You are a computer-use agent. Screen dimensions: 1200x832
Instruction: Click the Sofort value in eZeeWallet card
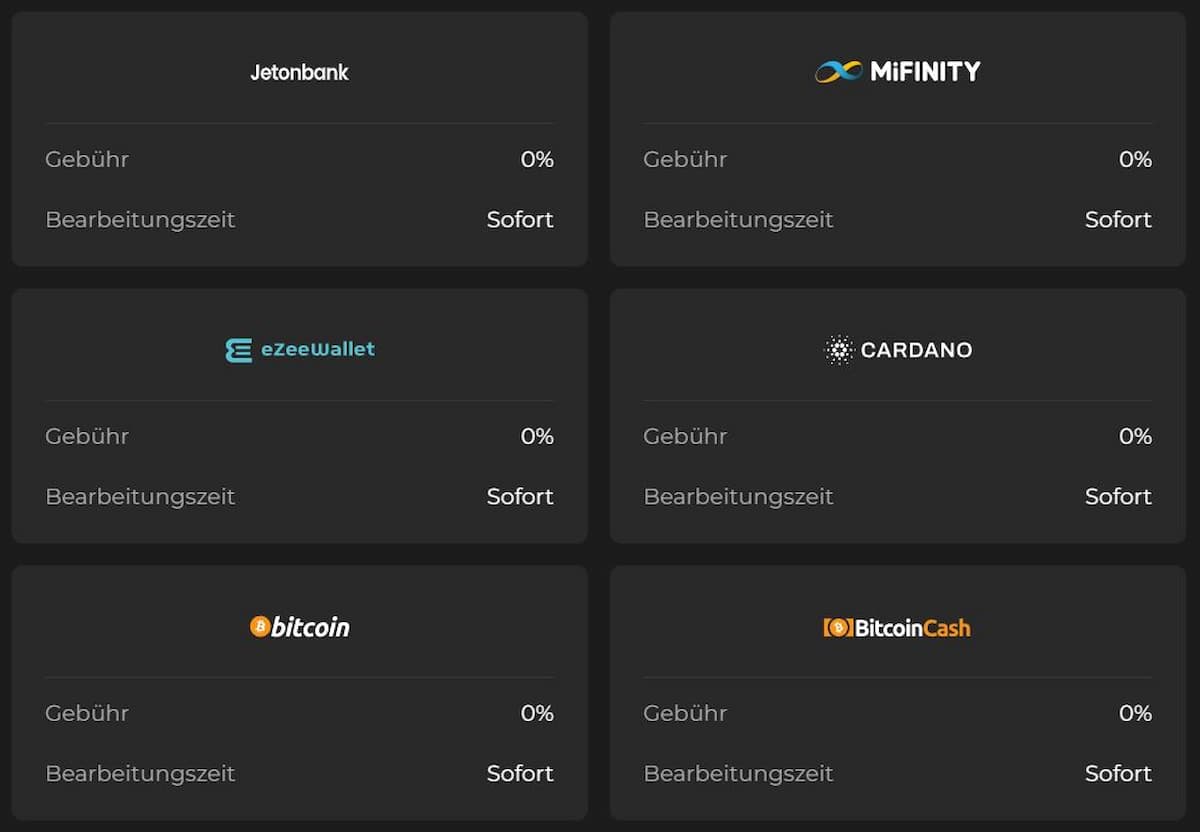[x=520, y=496]
